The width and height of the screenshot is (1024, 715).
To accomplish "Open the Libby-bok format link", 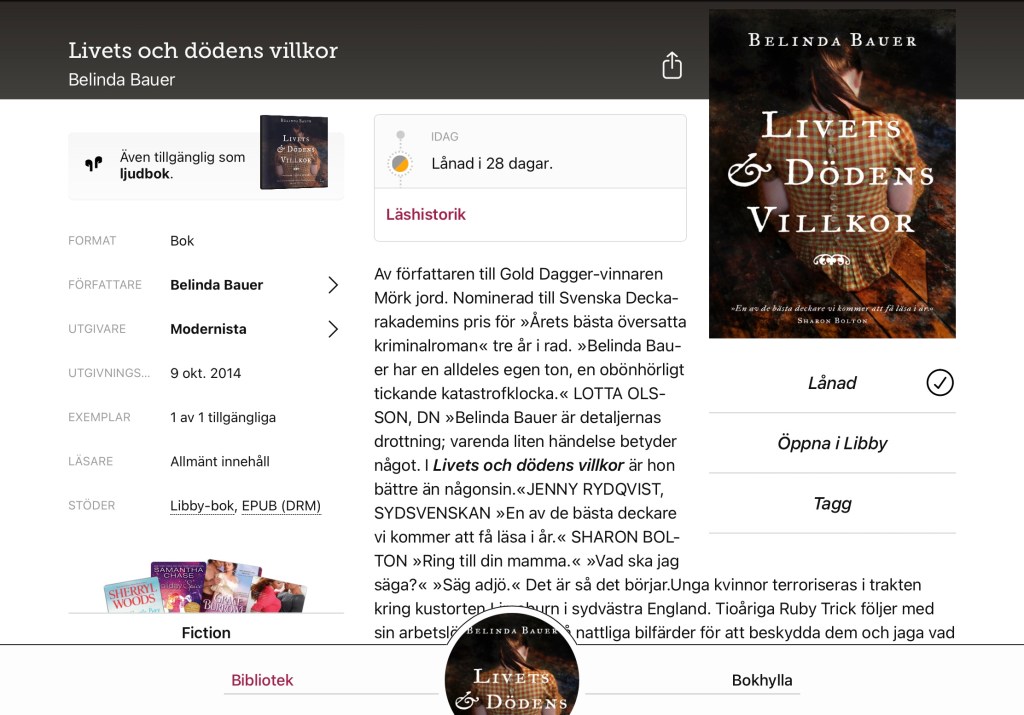I will [x=202, y=506].
